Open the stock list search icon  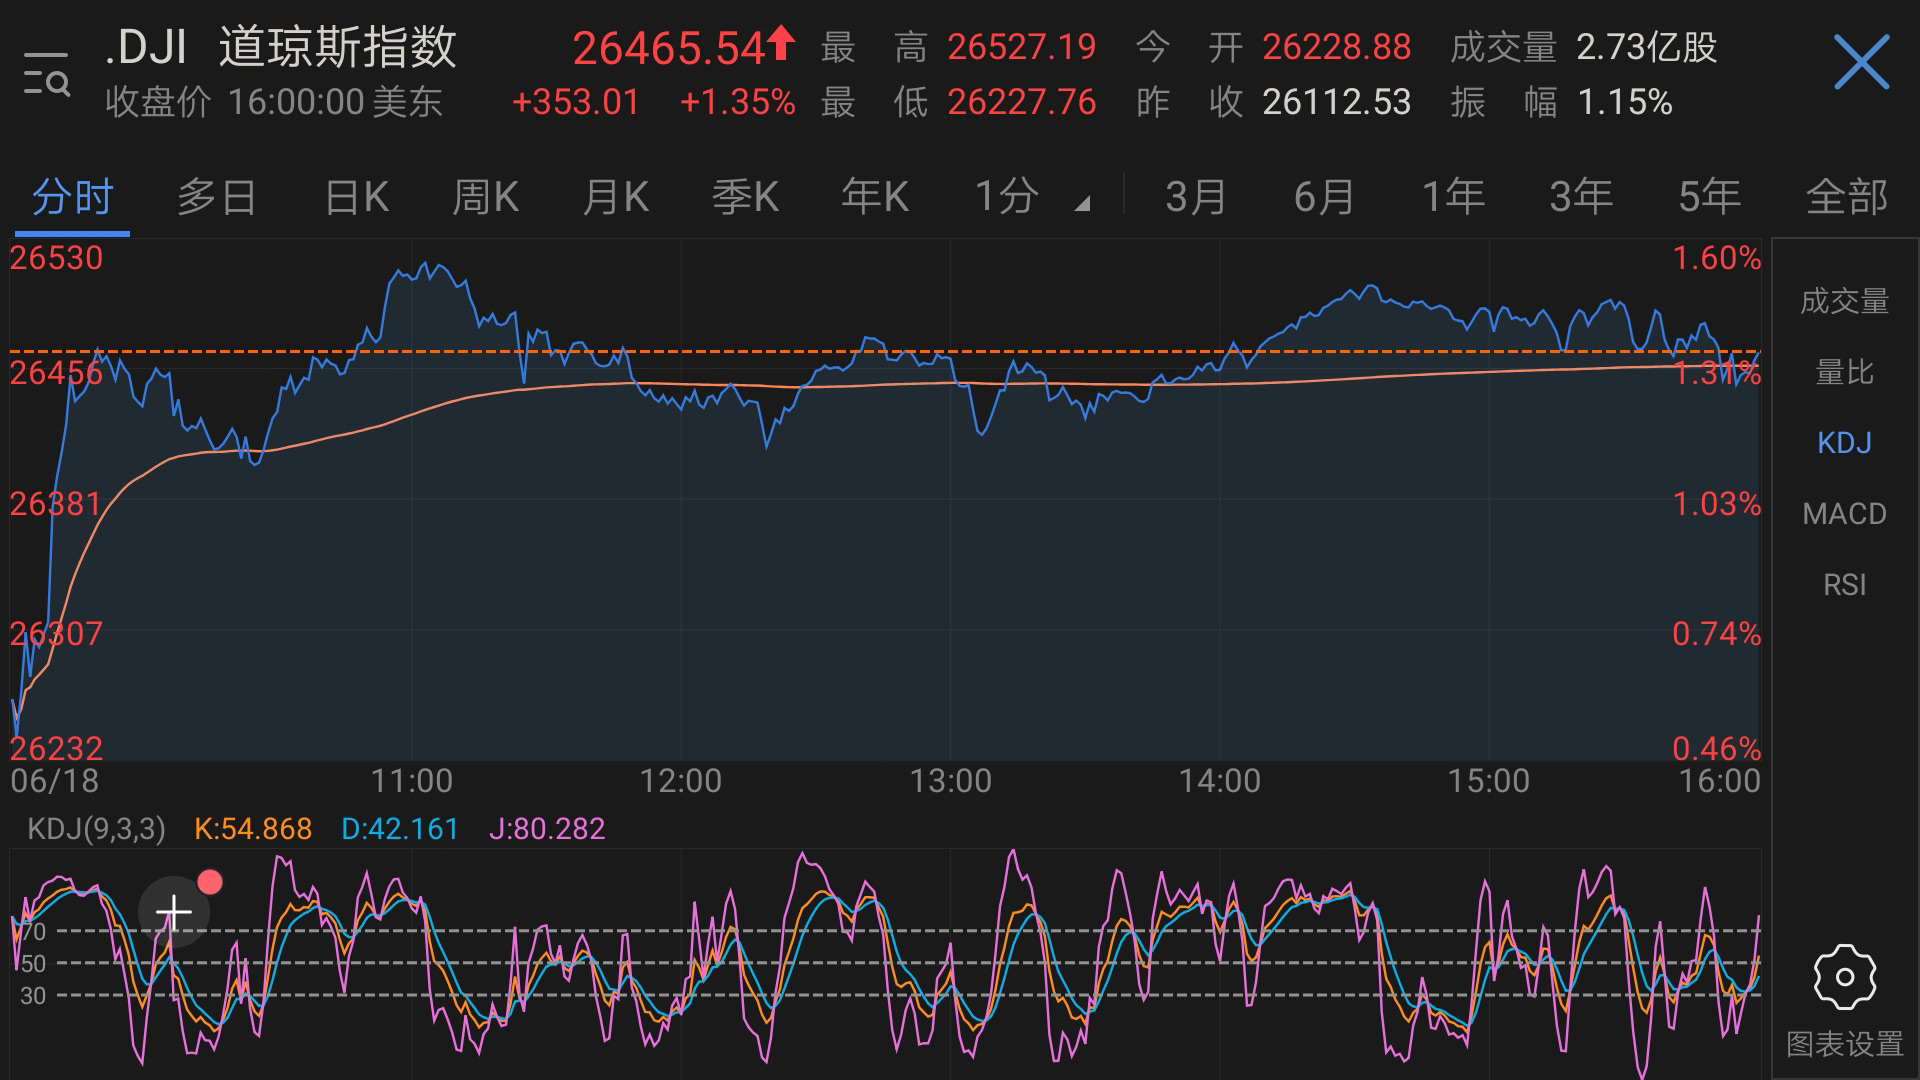[46, 74]
